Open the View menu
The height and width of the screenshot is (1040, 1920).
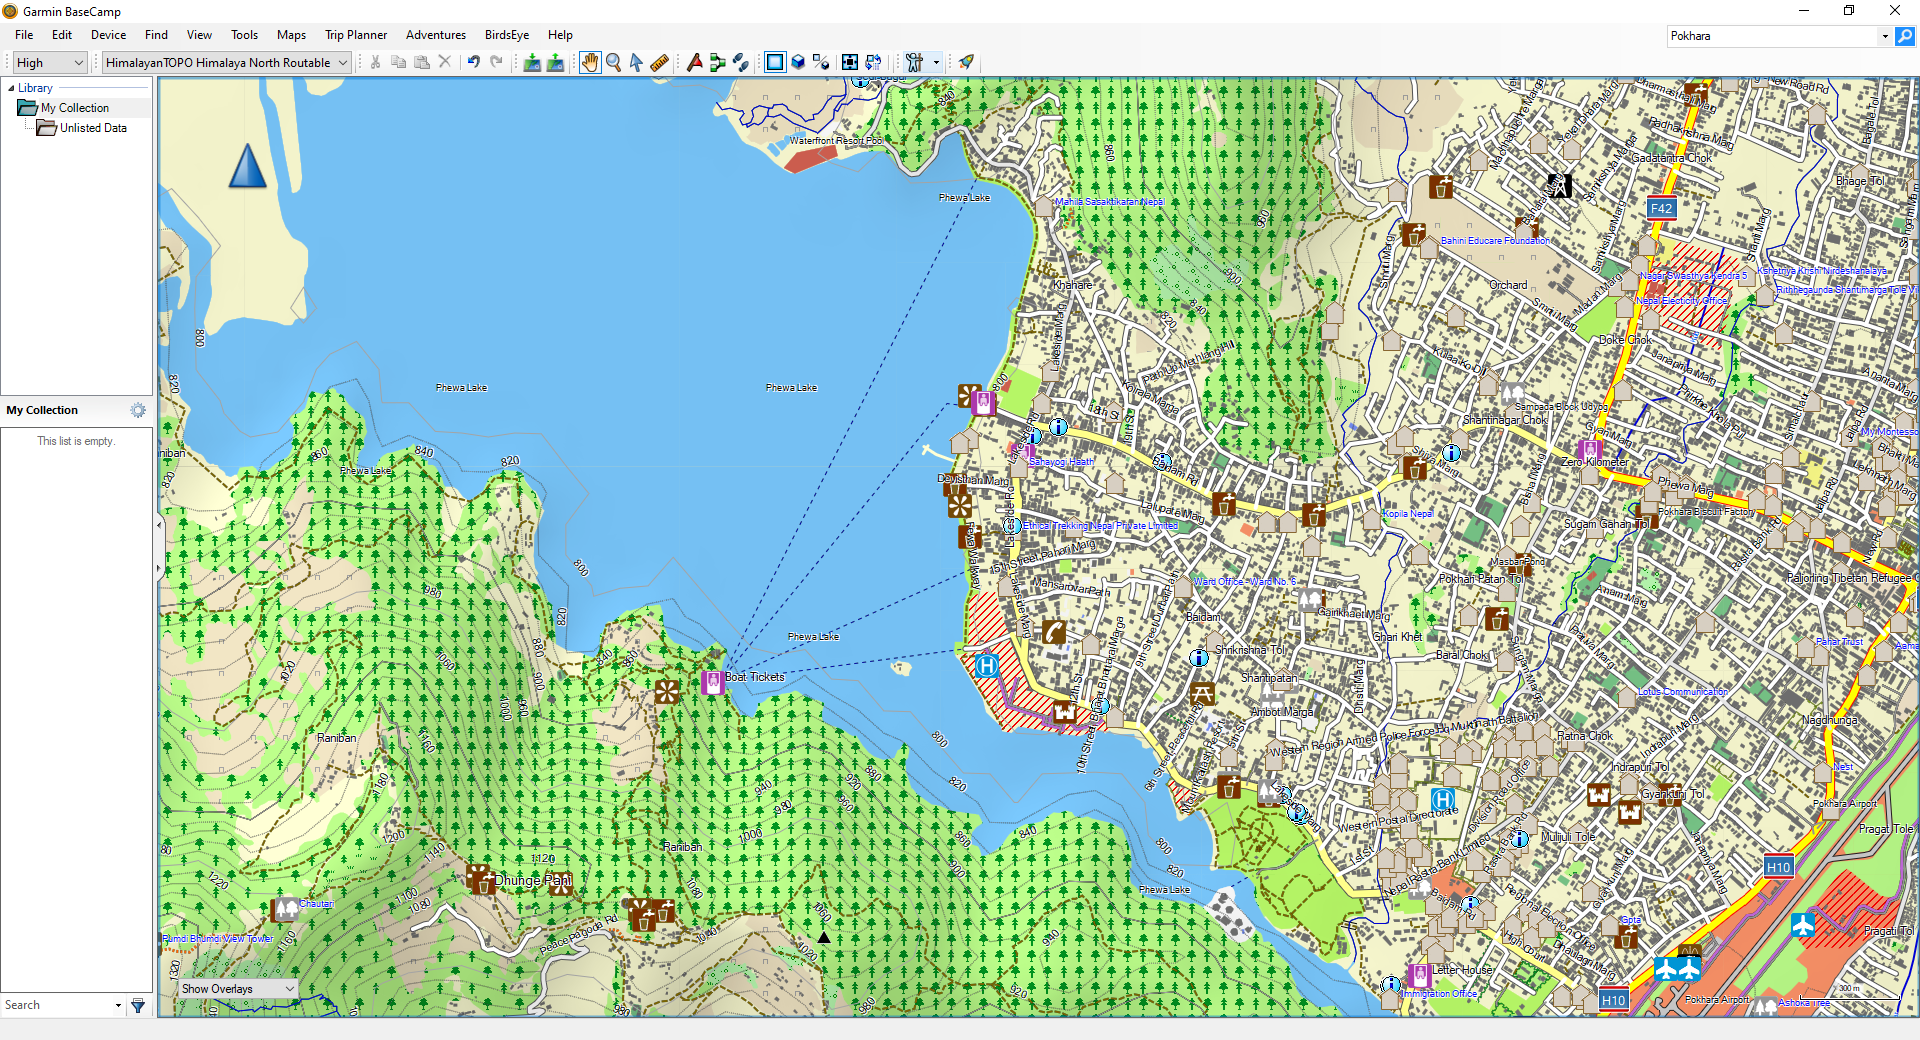point(199,35)
